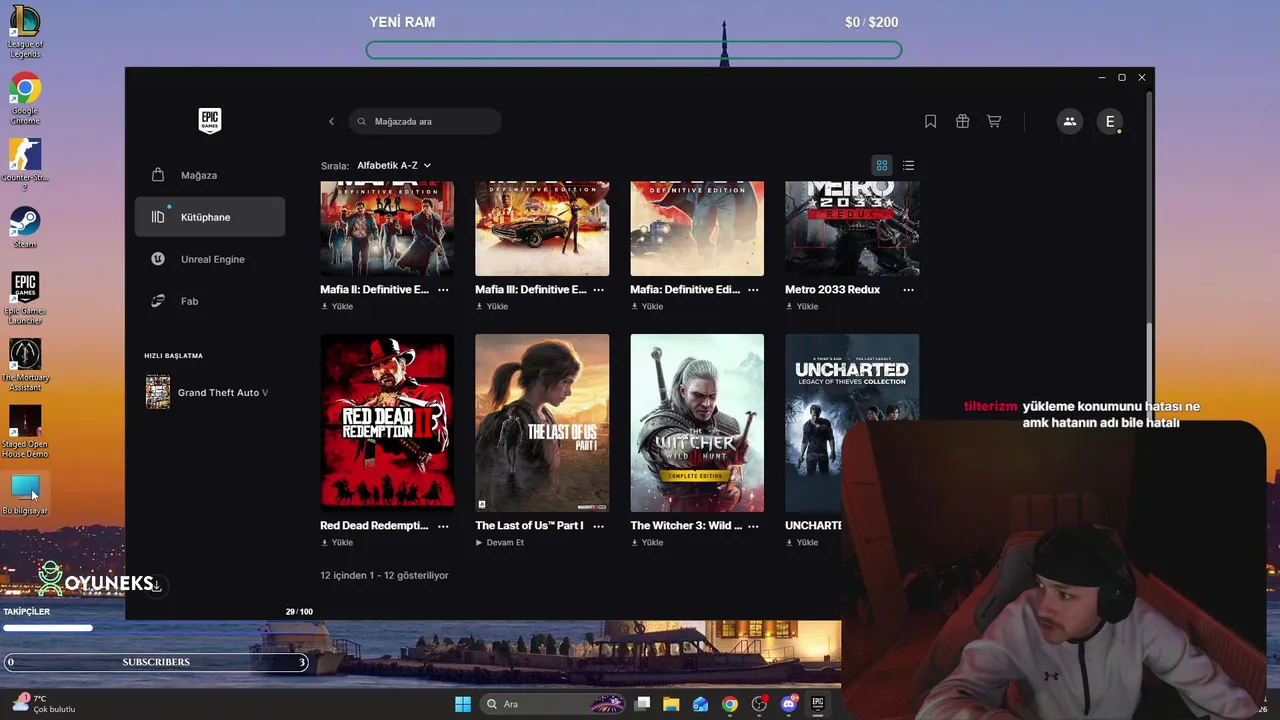The height and width of the screenshot is (720, 1280).
Task: Click the Metro 2033 Redux title text
Action: pos(832,289)
